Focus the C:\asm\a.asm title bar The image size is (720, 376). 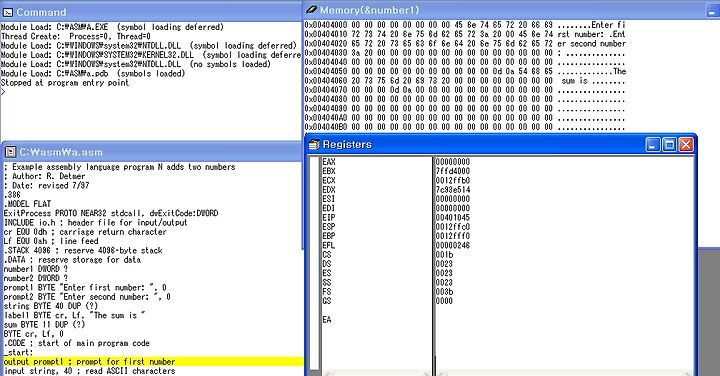click(152, 152)
